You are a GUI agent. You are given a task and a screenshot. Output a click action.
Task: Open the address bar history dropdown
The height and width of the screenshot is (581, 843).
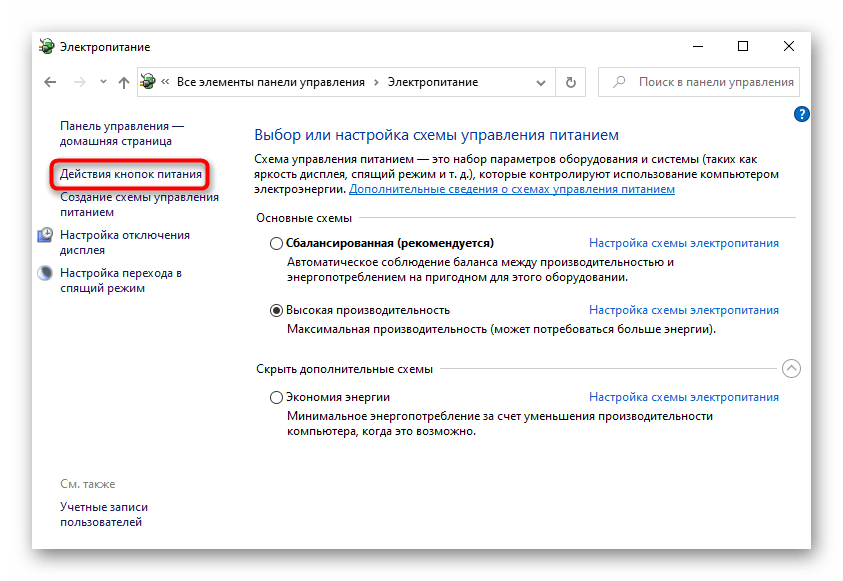(541, 82)
